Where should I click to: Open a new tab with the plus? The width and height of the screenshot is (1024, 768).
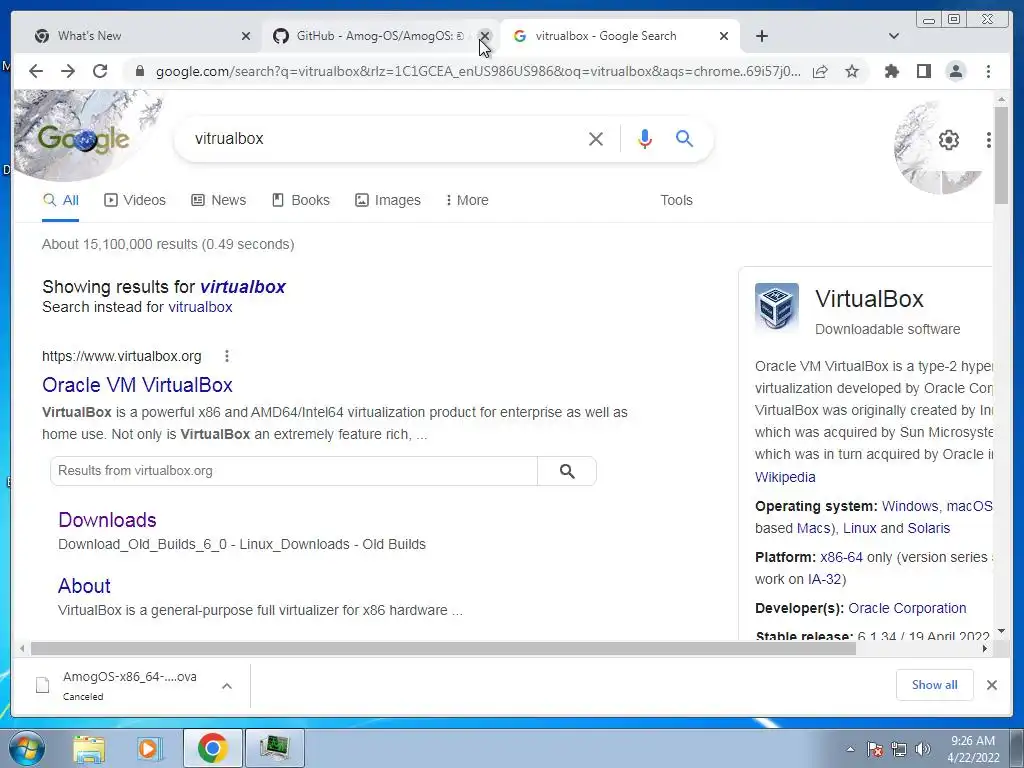coord(761,36)
